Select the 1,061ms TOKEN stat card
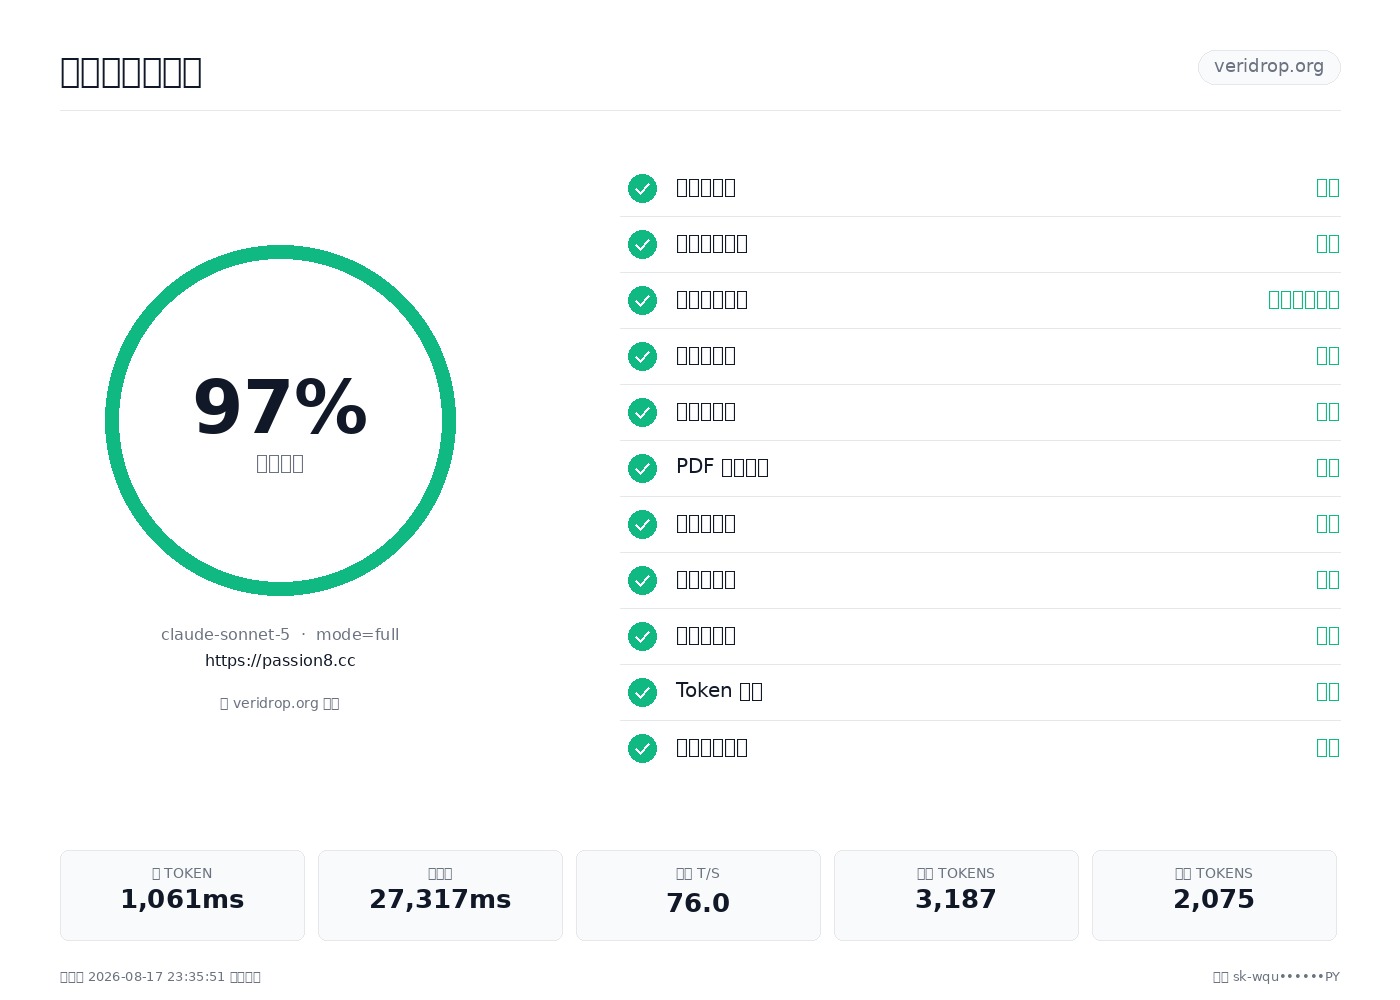 pyautogui.click(x=182, y=895)
